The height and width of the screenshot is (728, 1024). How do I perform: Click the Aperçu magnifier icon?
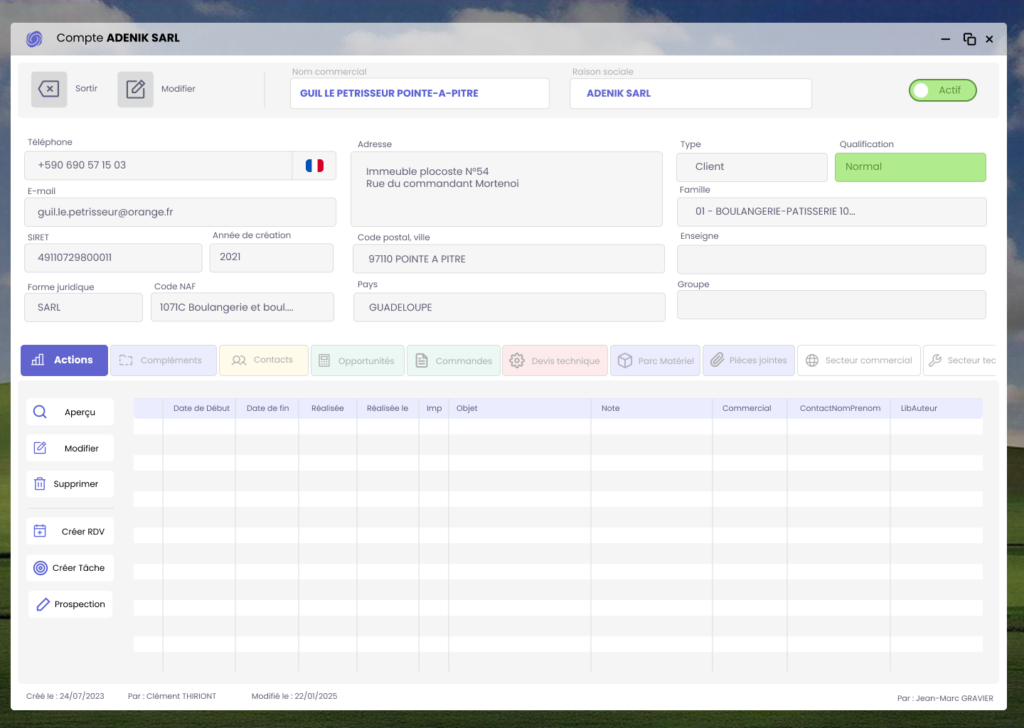click(40, 412)
